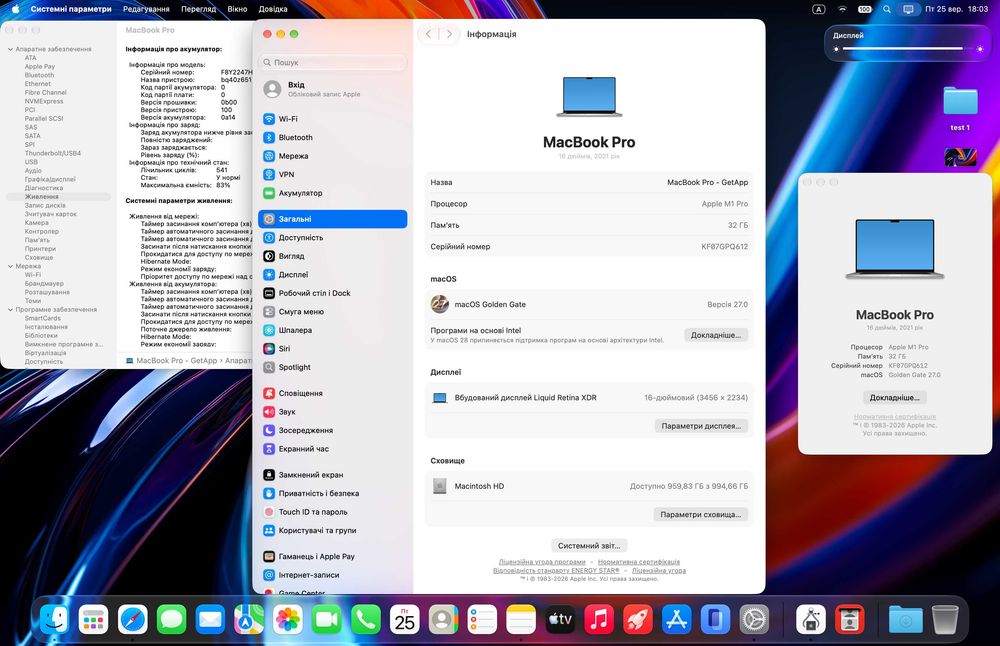1000x646 pixels.
Task: Click Докладніше in About This Mac window
Action: (x=894, y=397)
